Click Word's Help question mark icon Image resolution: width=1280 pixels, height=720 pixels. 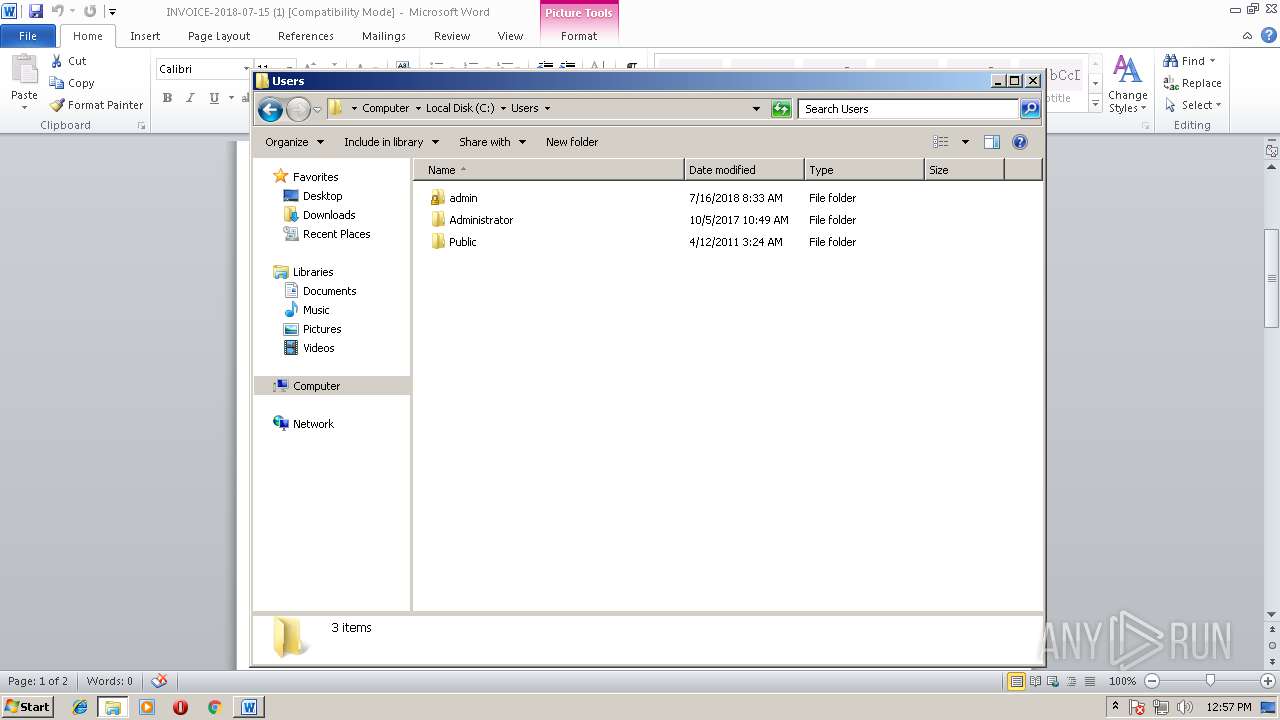coord(1269,35)
